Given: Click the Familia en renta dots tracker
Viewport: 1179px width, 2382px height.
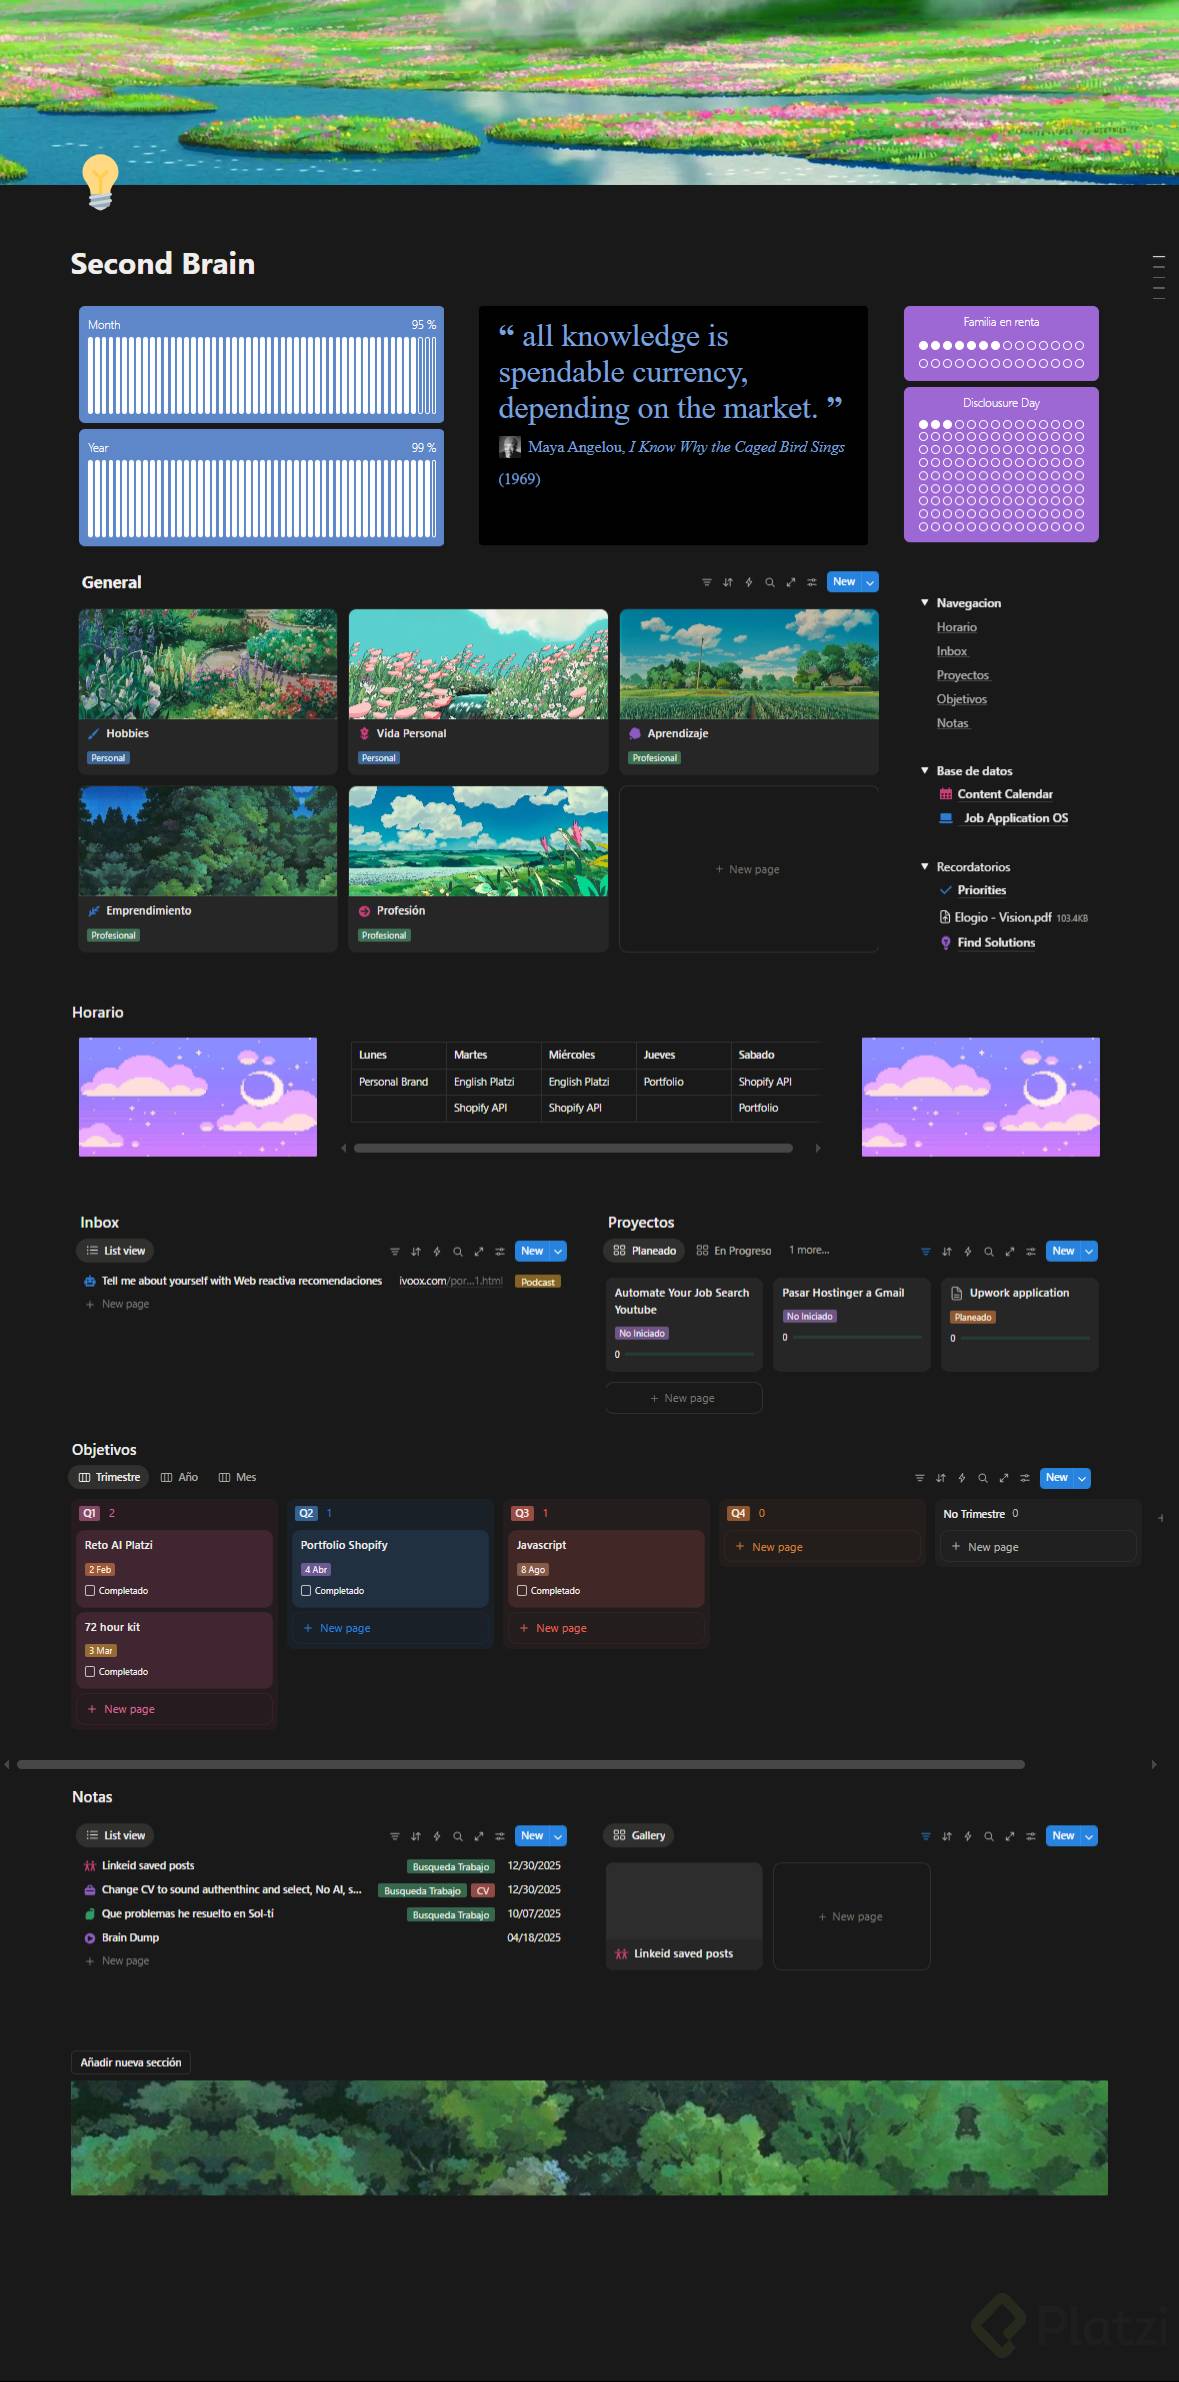Looking at the screenshot, I should coord(1001,343).
